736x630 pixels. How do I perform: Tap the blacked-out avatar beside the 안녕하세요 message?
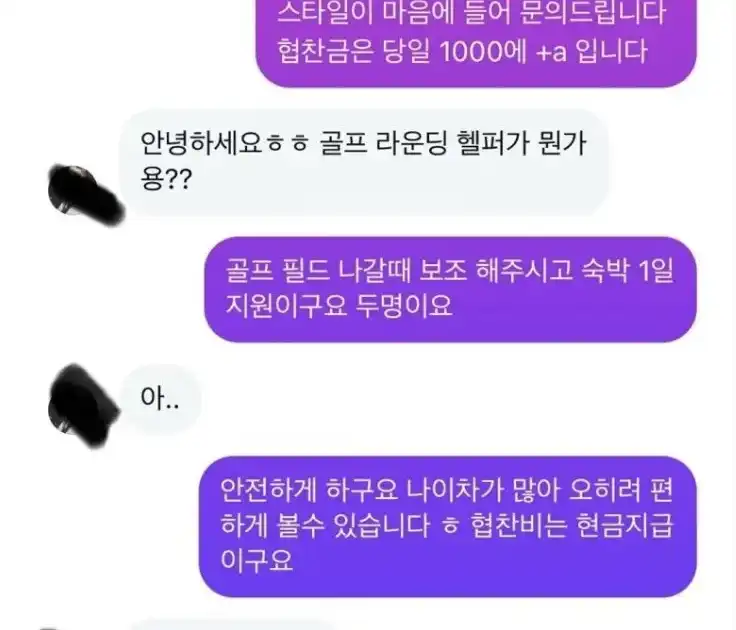tap(86, 193)
